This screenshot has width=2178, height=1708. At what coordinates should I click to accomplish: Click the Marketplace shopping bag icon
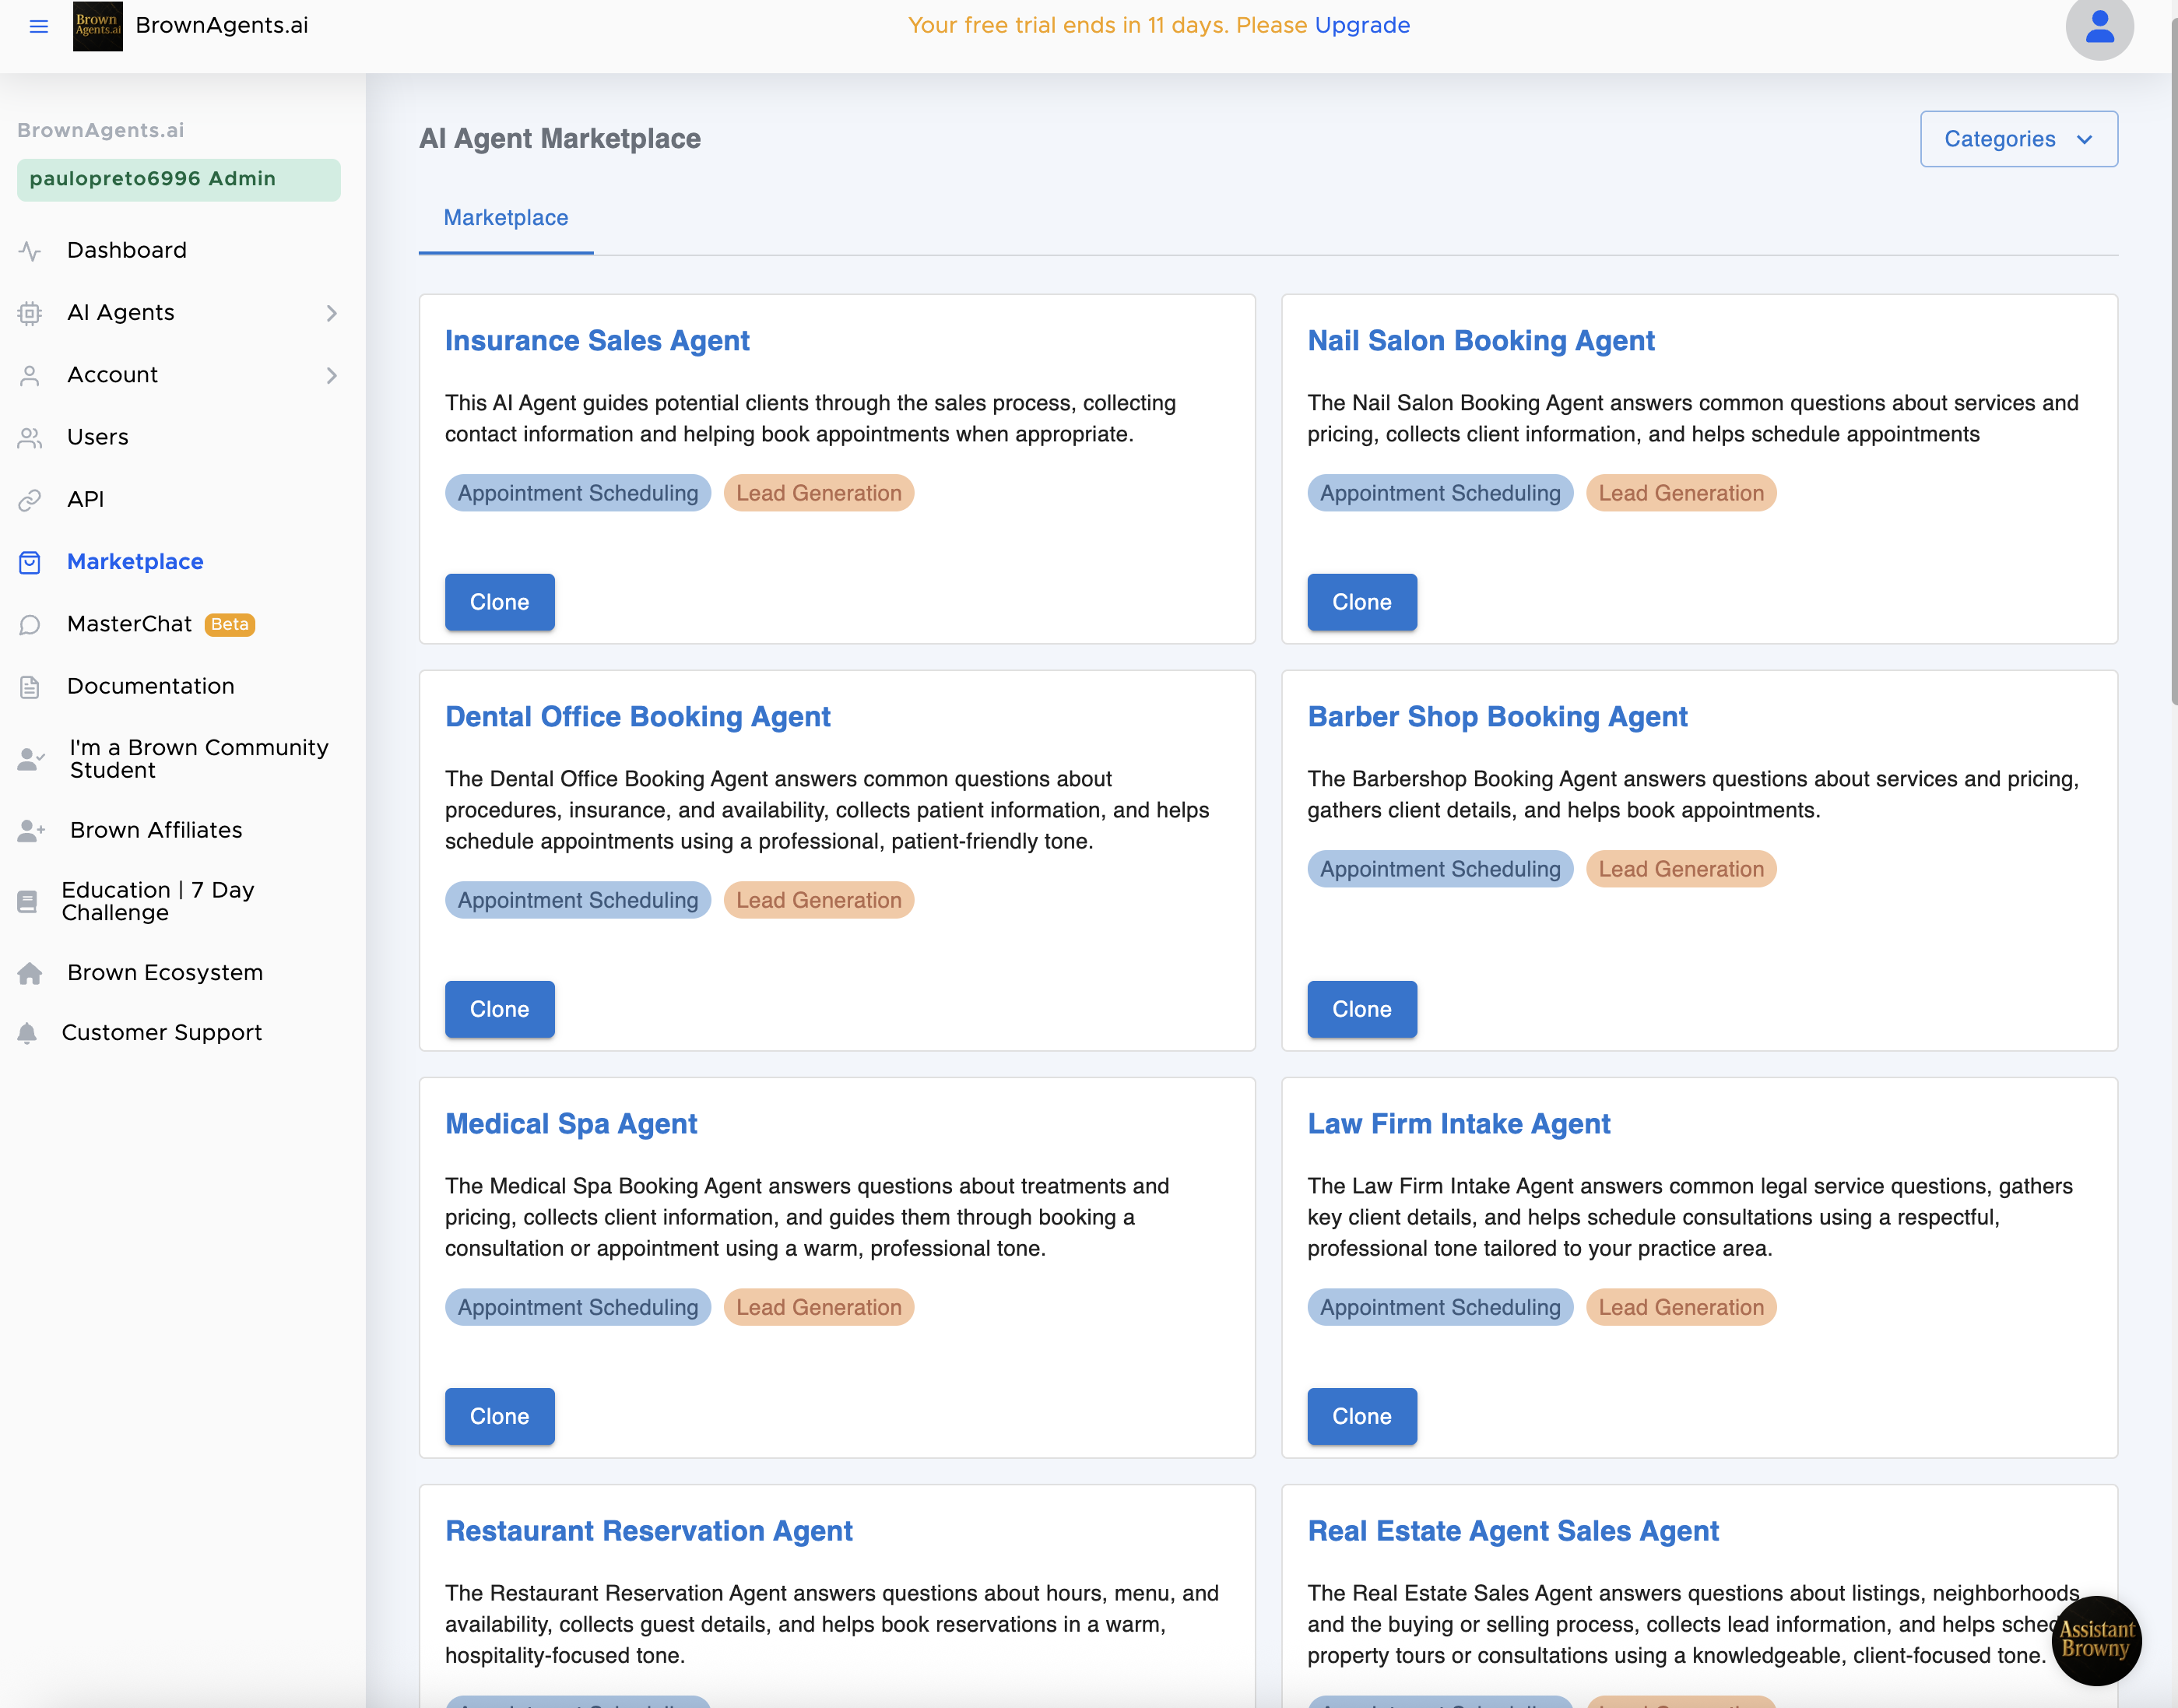tap(30, 563)
